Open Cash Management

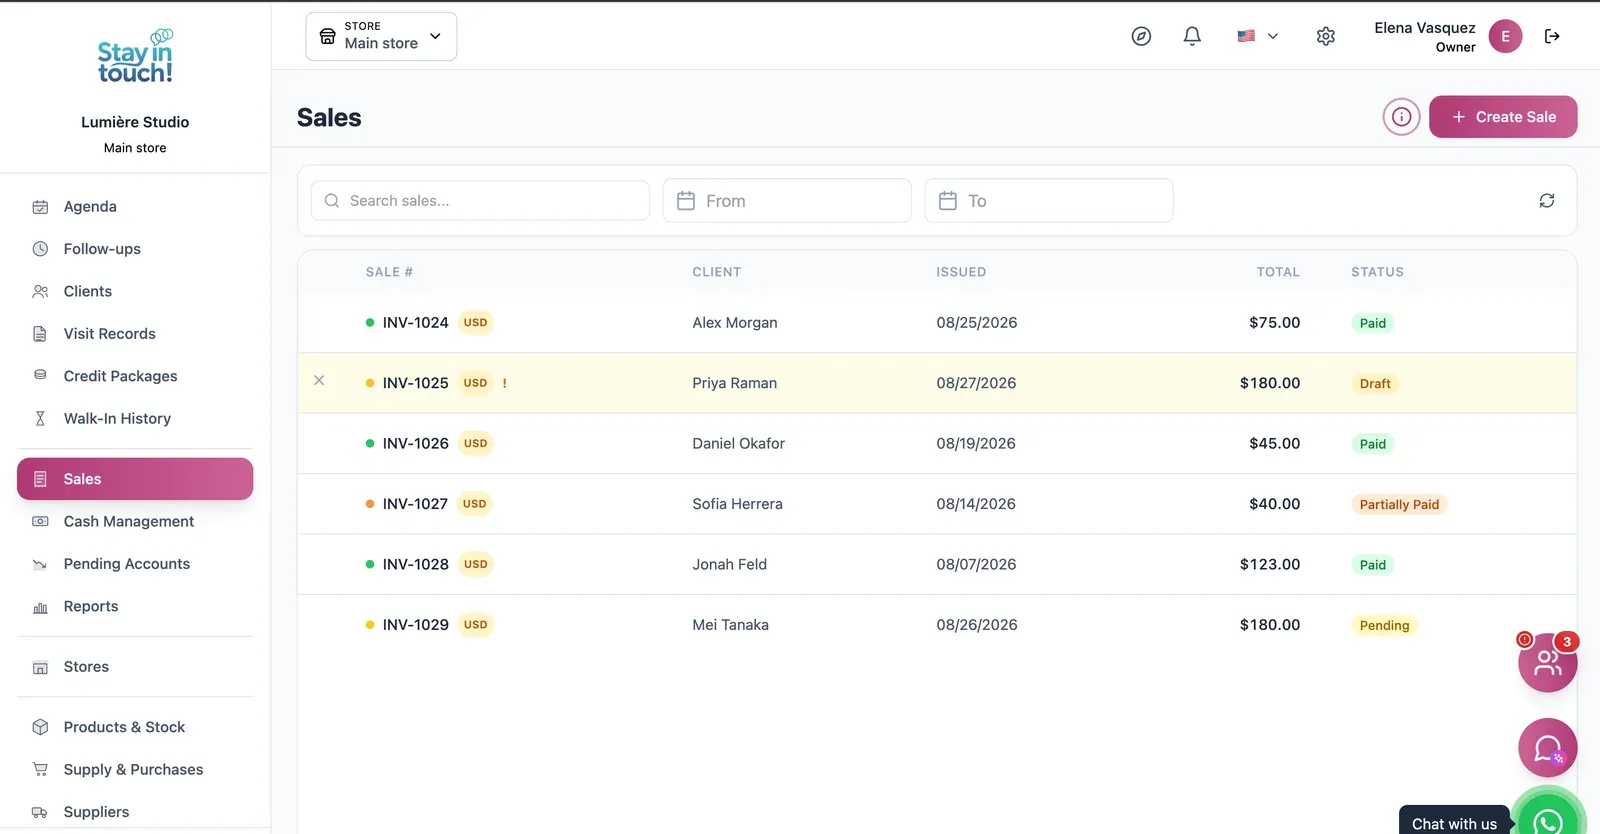(x=135, y=521)
